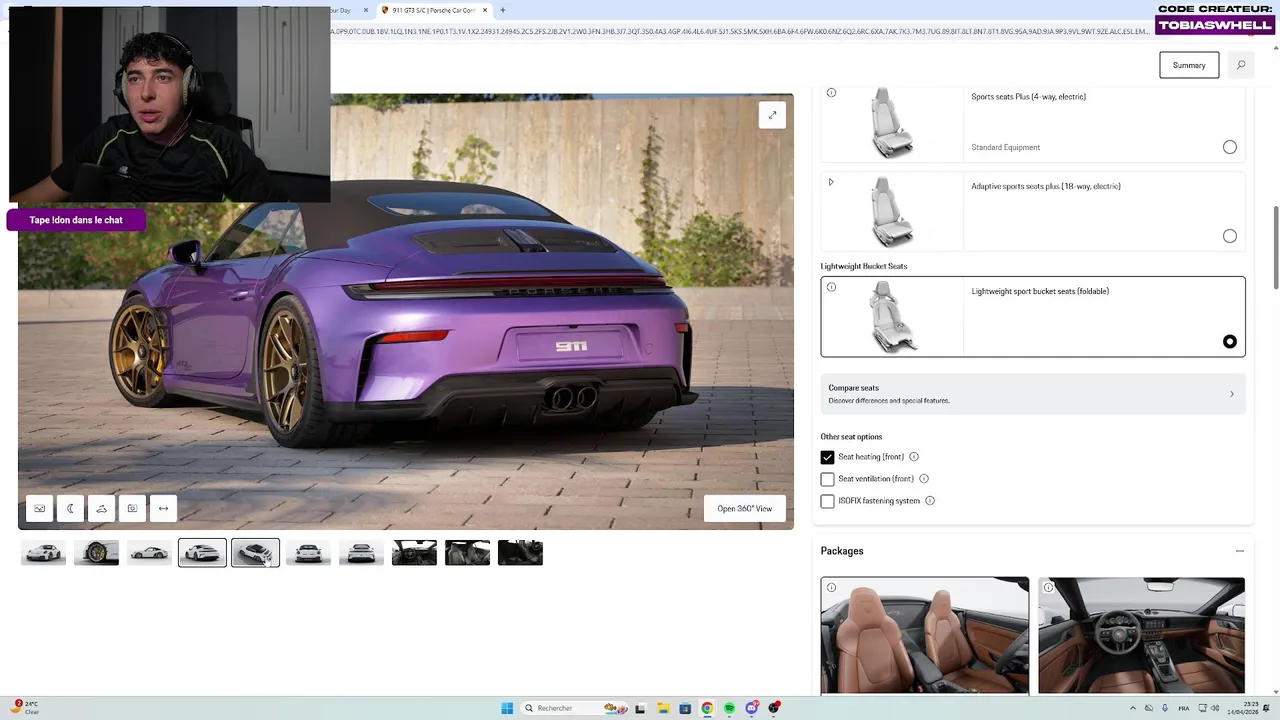Close the 911 GT3 S/C browser tab
This screenshot has width=1280, height=720.
pos(485,10)
